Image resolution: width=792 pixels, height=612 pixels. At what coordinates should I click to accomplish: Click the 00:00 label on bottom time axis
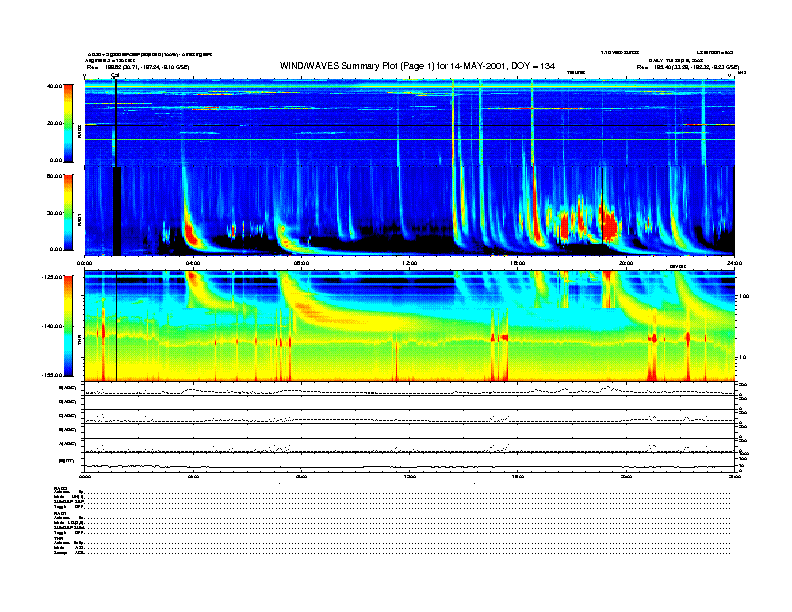click(x=86, y=477)
